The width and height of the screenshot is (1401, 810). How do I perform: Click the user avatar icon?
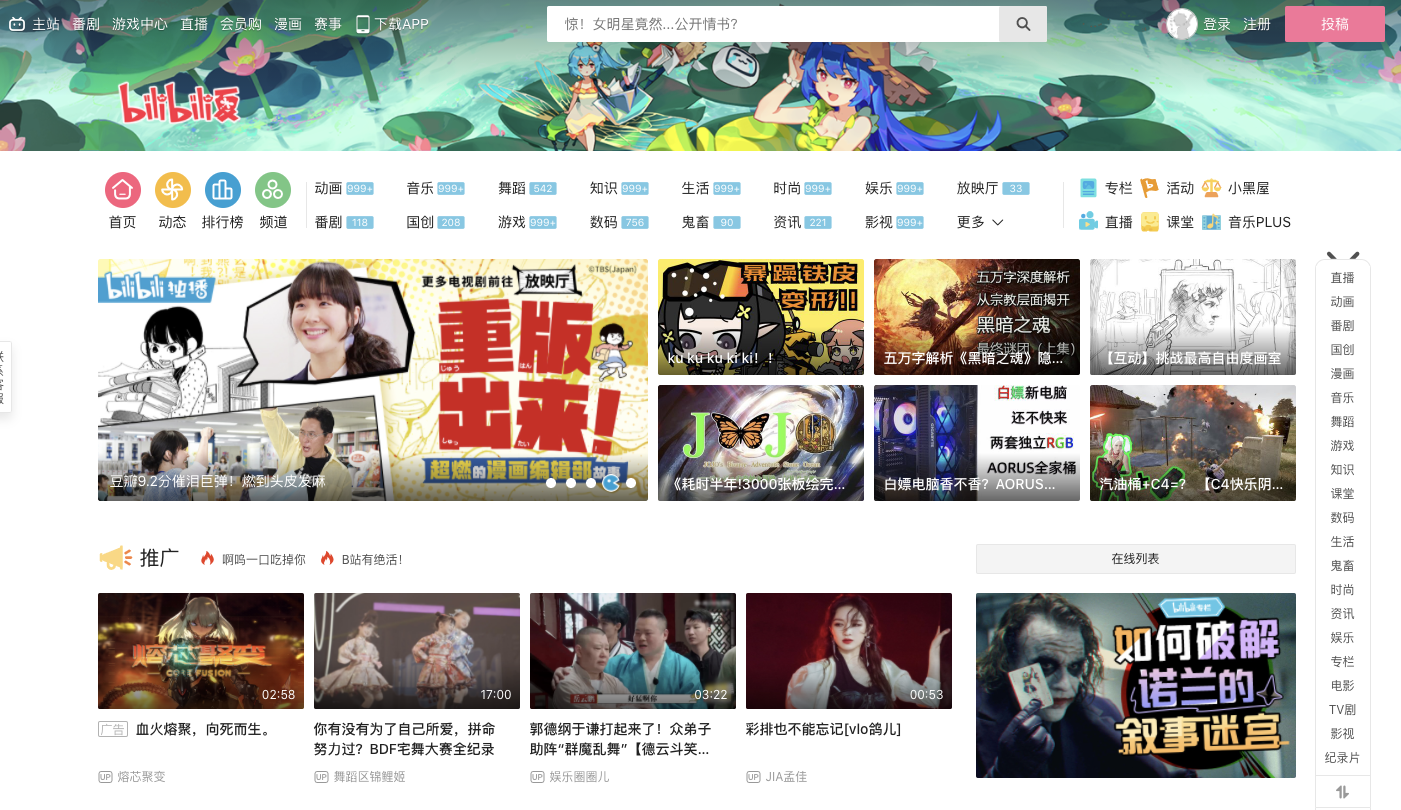coord(1182,24)
